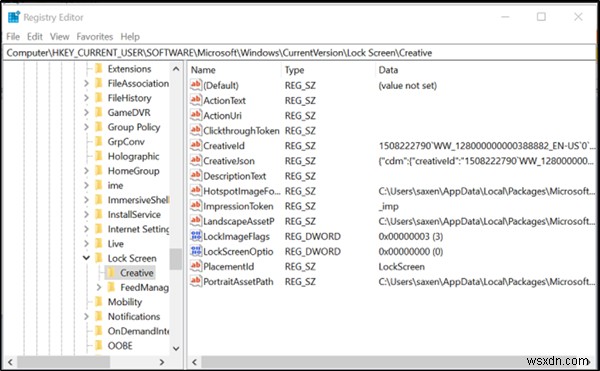
Task: Click the 0x00000003 (3) data value
Action: tap(411, 236)
